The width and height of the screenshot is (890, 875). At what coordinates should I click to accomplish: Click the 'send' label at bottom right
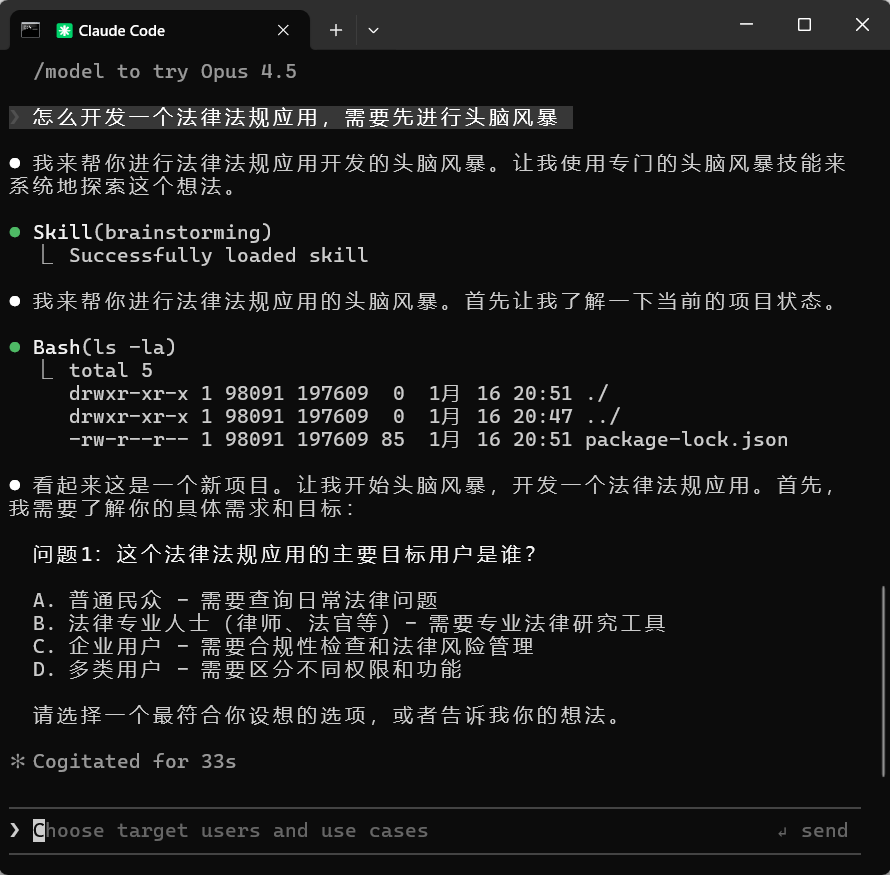pyautogui.click(x=825, y=830)
